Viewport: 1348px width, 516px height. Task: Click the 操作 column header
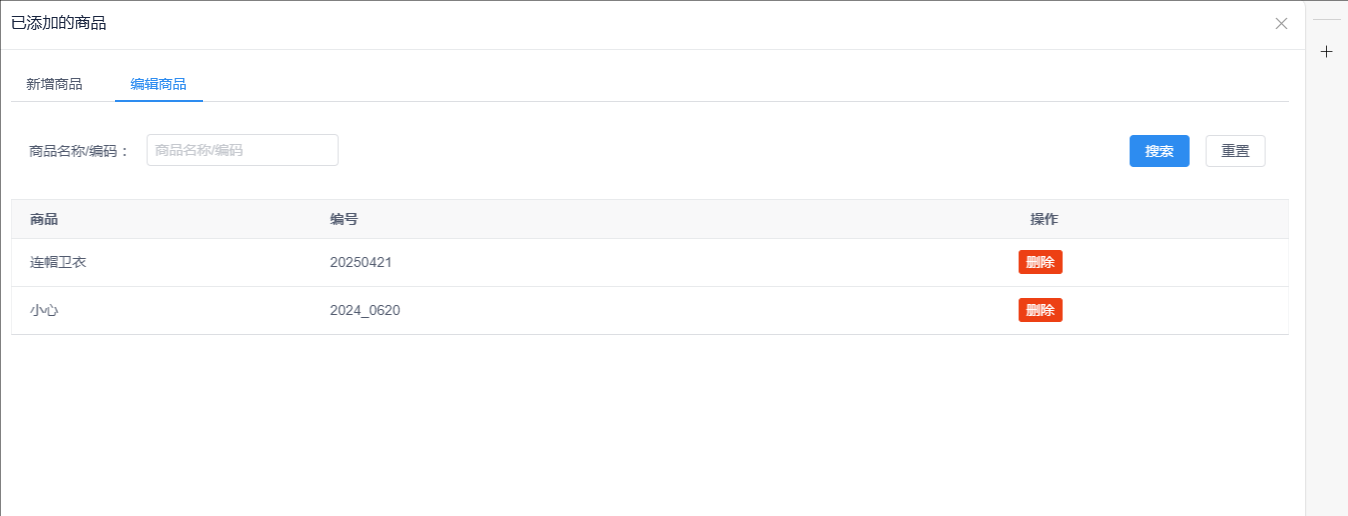(x=1044, y=219)
